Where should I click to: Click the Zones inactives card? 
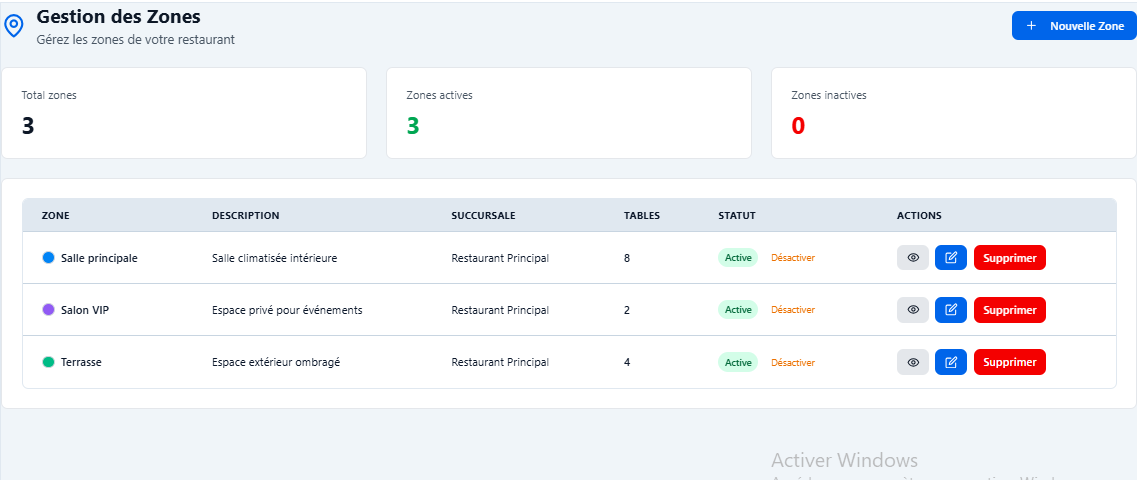[x=954, y=113]
